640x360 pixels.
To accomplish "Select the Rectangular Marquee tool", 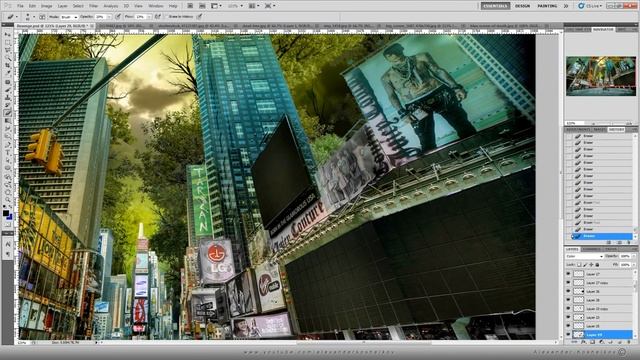I will [x=8, y=42].
